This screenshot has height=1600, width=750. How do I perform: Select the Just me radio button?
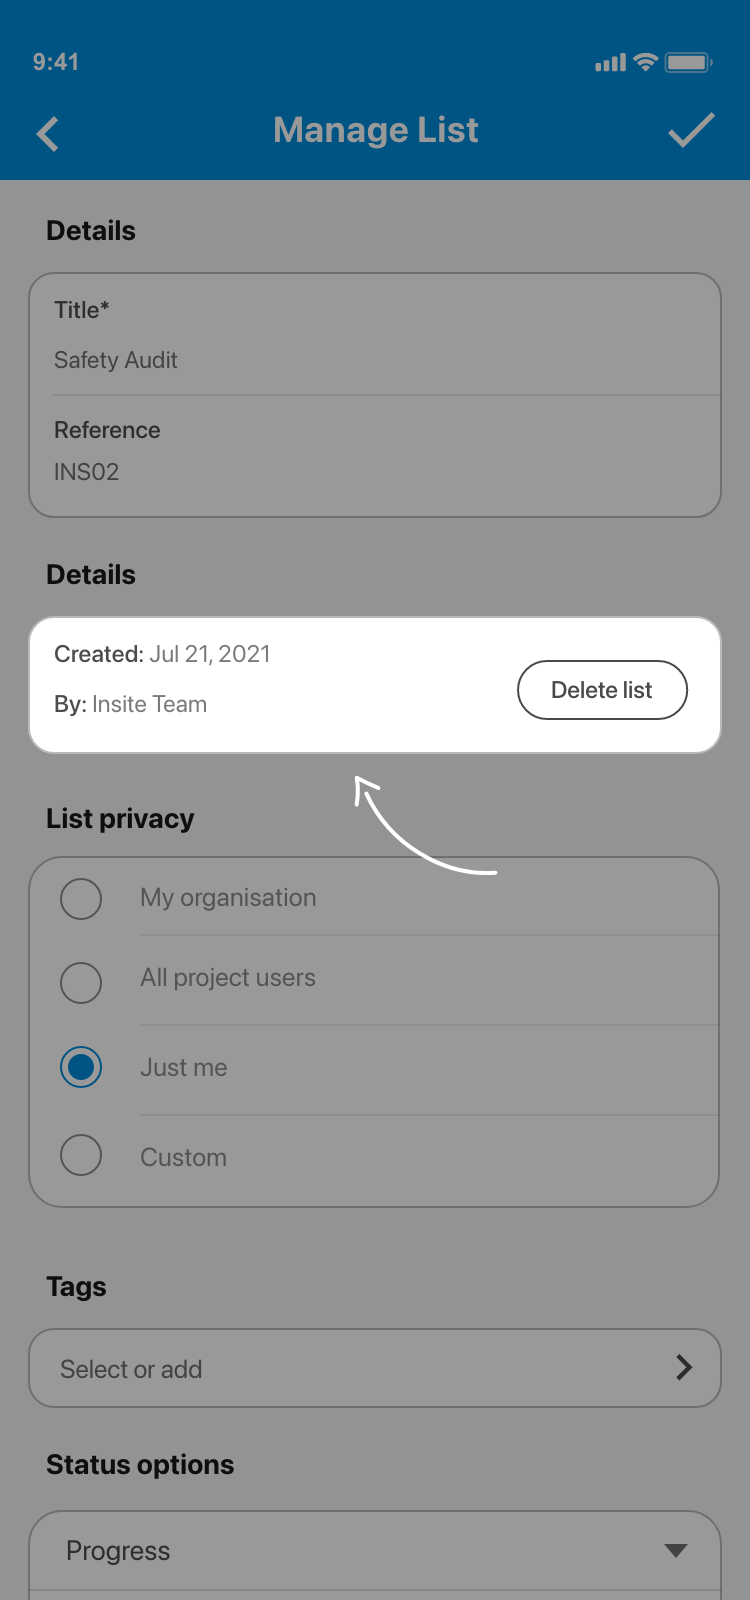pyautogui.click(x=81, y=1067)
